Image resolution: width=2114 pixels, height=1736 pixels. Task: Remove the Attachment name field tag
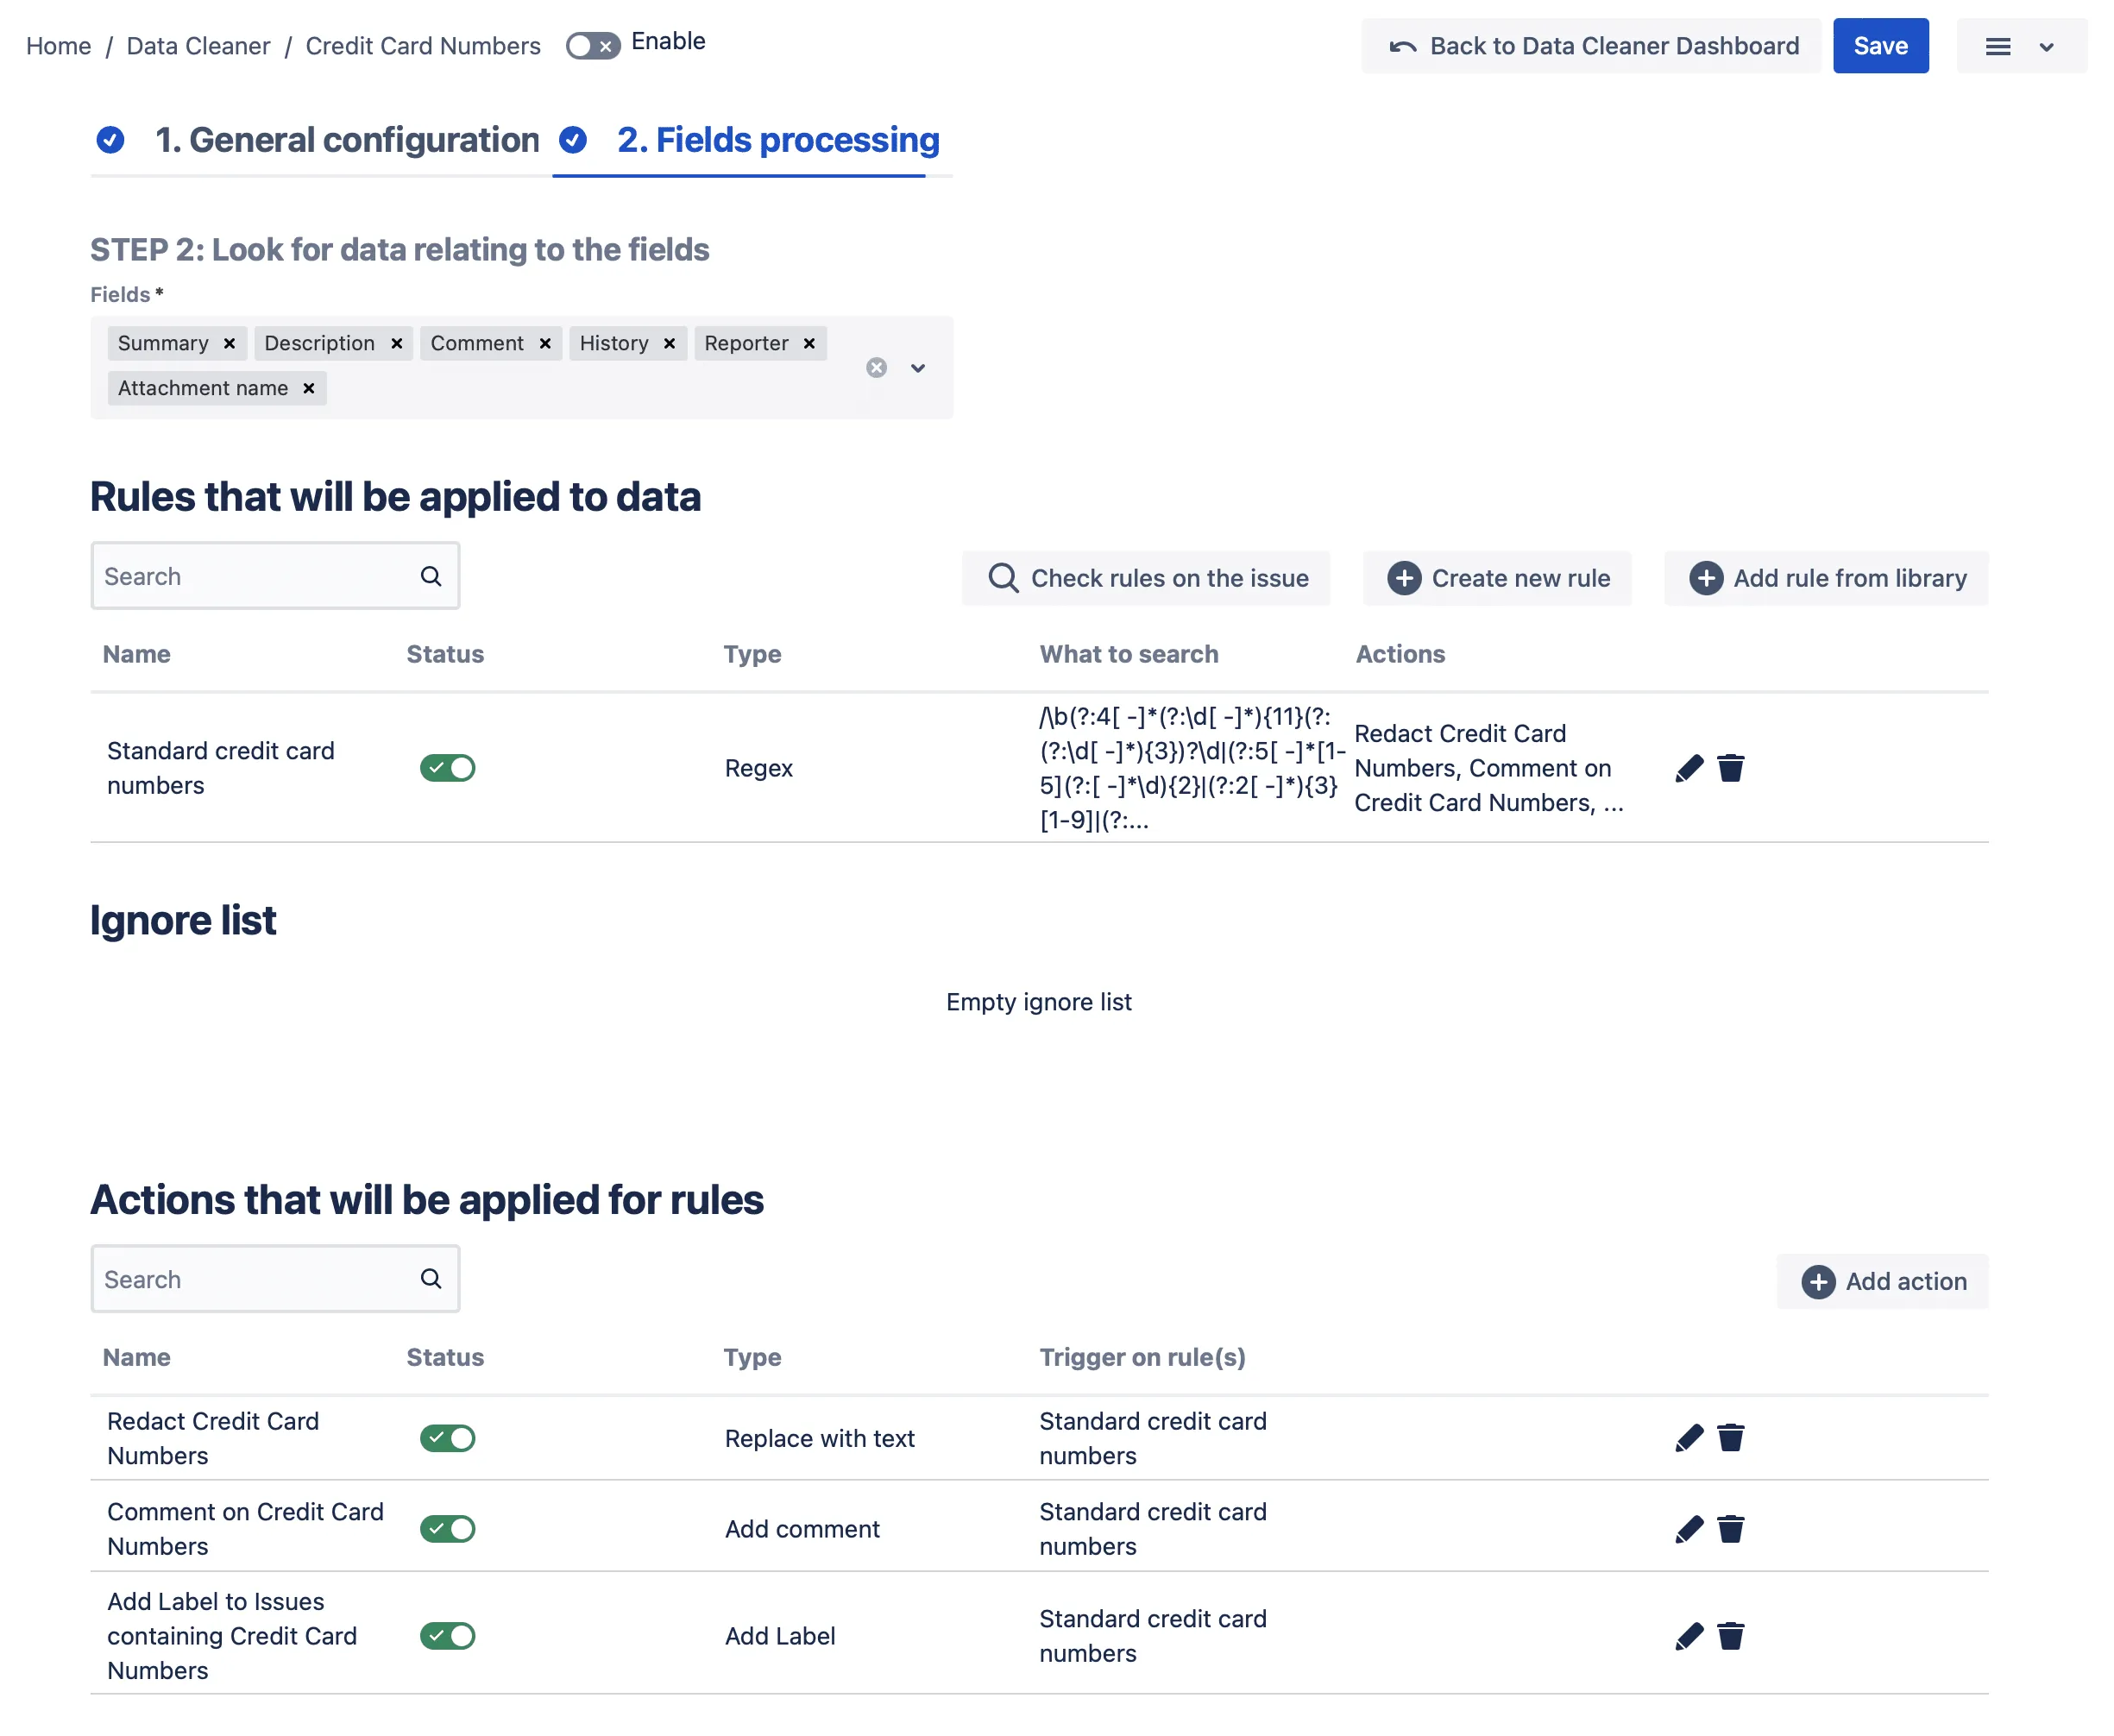click(x=309, y=388)
